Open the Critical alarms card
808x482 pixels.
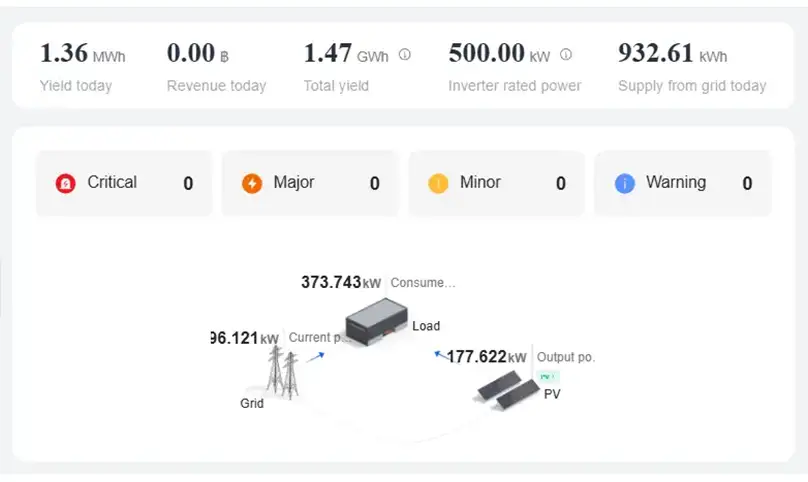click(124, 183)
